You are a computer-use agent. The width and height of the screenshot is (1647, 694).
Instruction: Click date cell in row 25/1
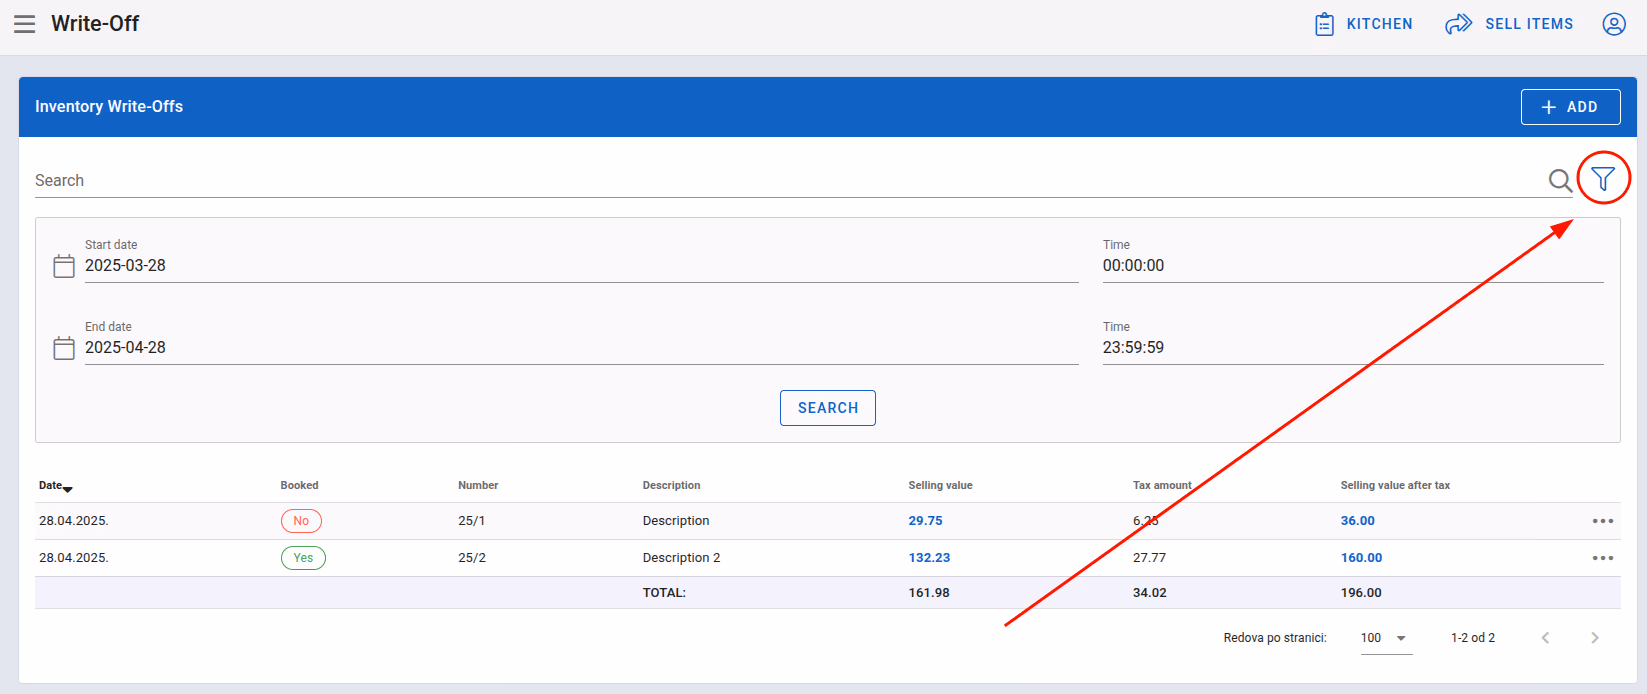[74, 521]
